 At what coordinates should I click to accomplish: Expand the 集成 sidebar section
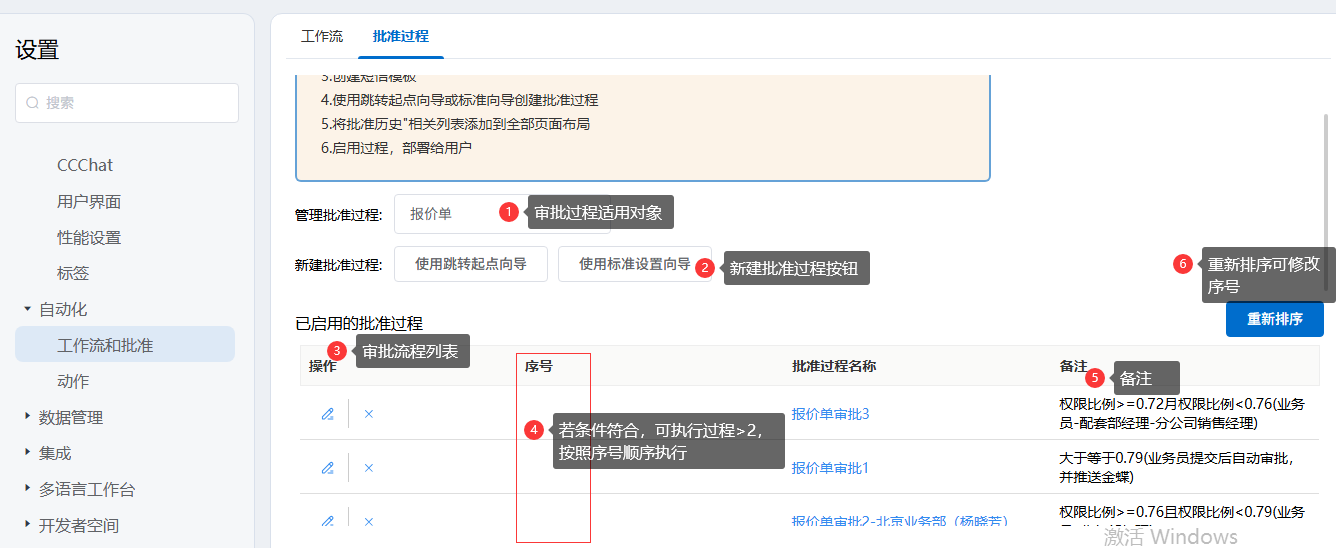(x=28, y=454)
